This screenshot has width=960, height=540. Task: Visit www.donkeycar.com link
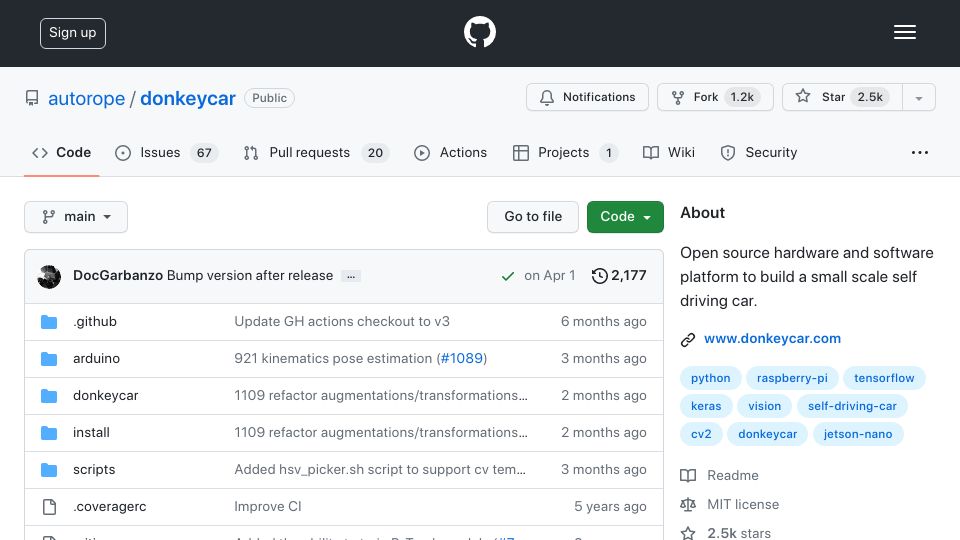pos(772,339)
